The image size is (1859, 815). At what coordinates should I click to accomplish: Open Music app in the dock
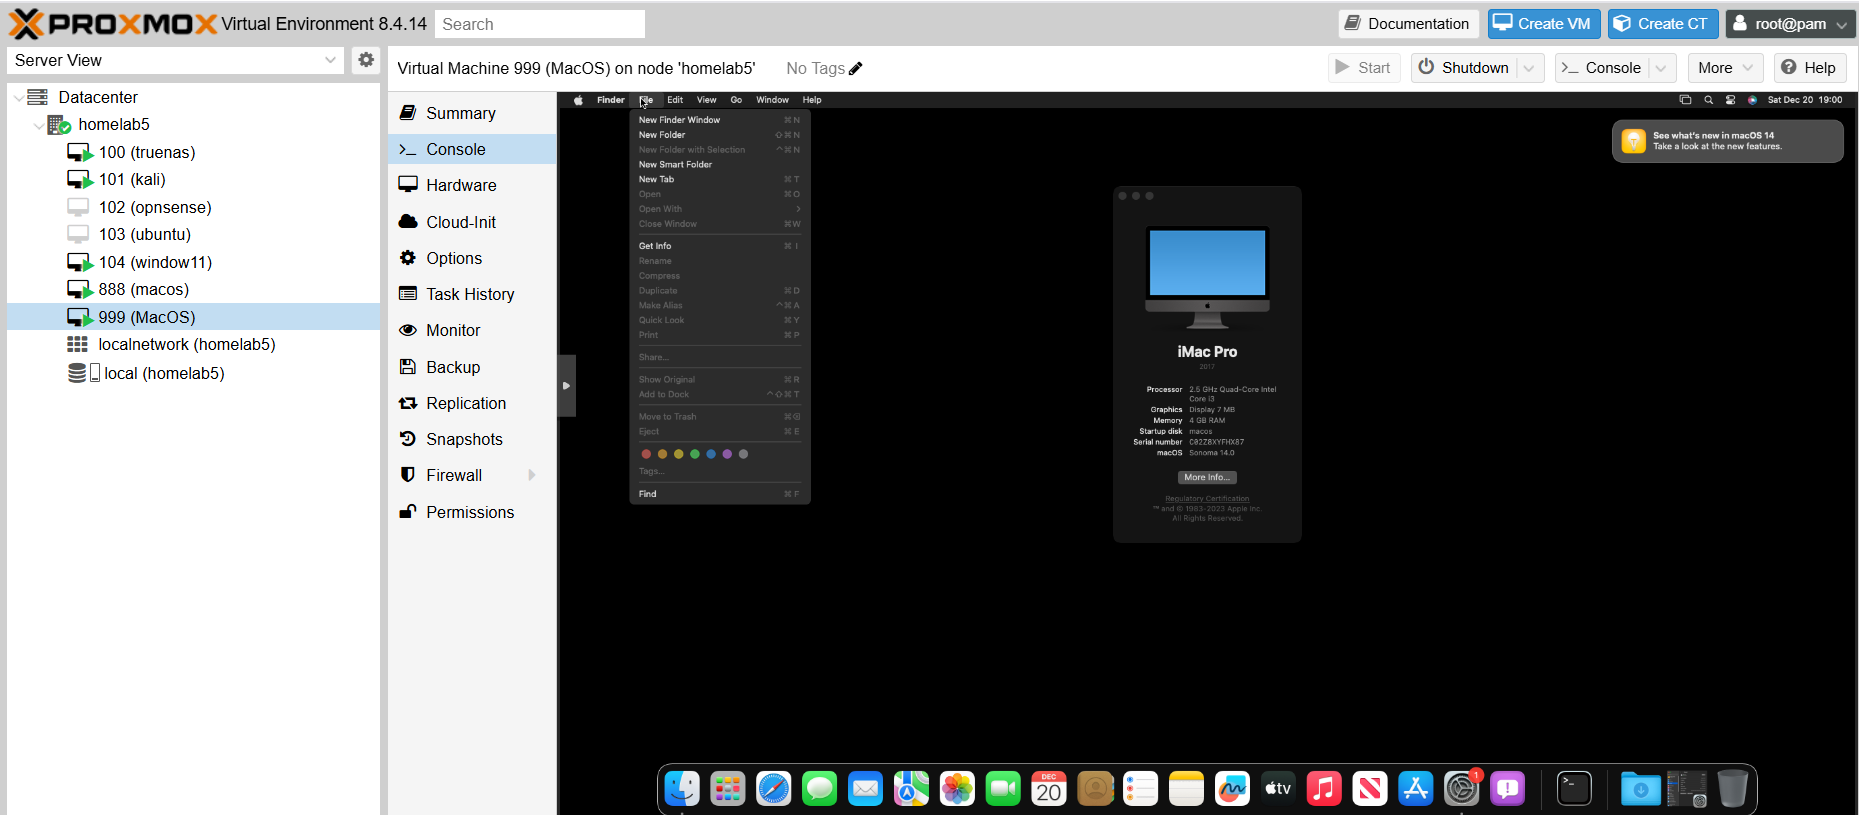(x=1324, y=789)
